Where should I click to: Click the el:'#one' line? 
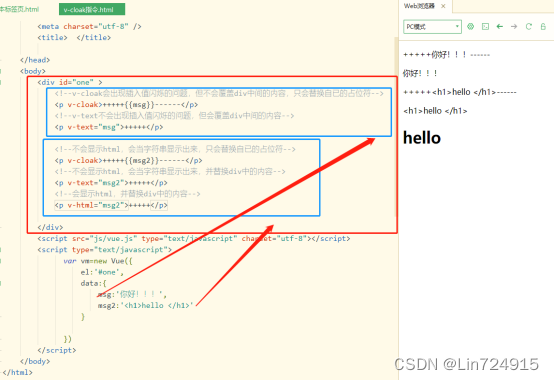coord(102,272)
